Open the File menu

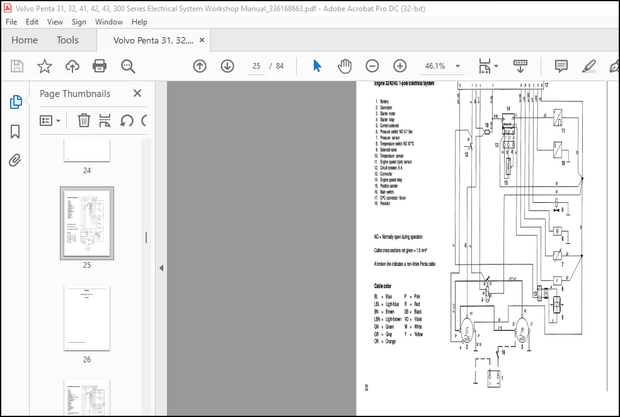(x=11, y=22)
